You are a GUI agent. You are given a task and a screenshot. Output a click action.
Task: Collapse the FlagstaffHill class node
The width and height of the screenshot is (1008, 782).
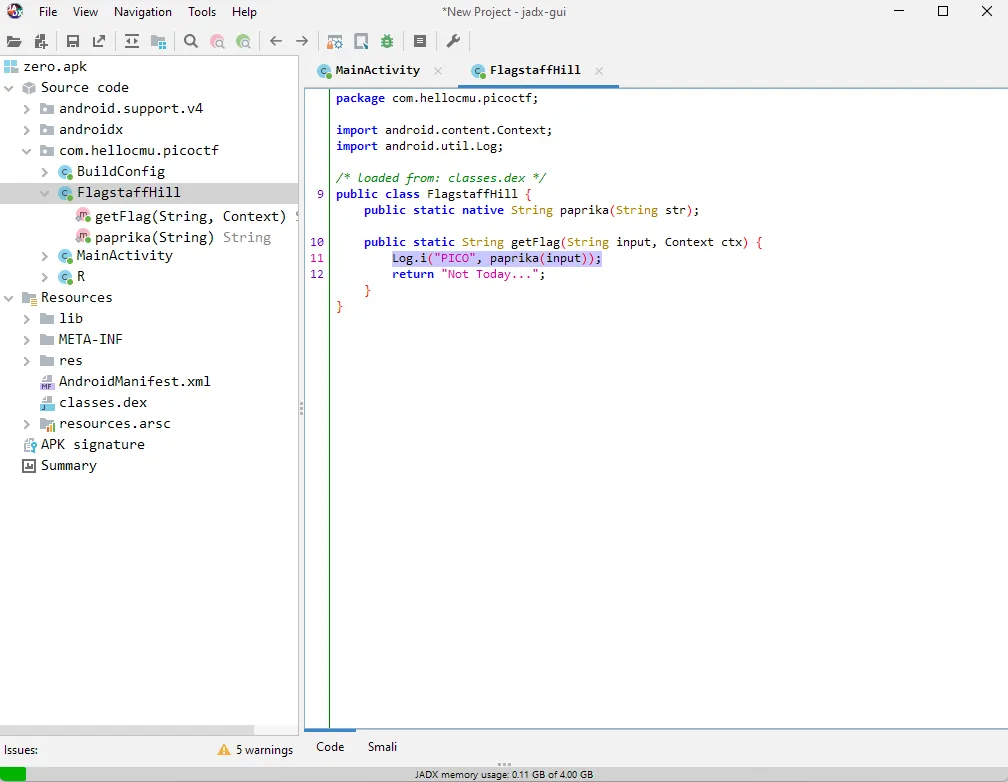(44, 193)
